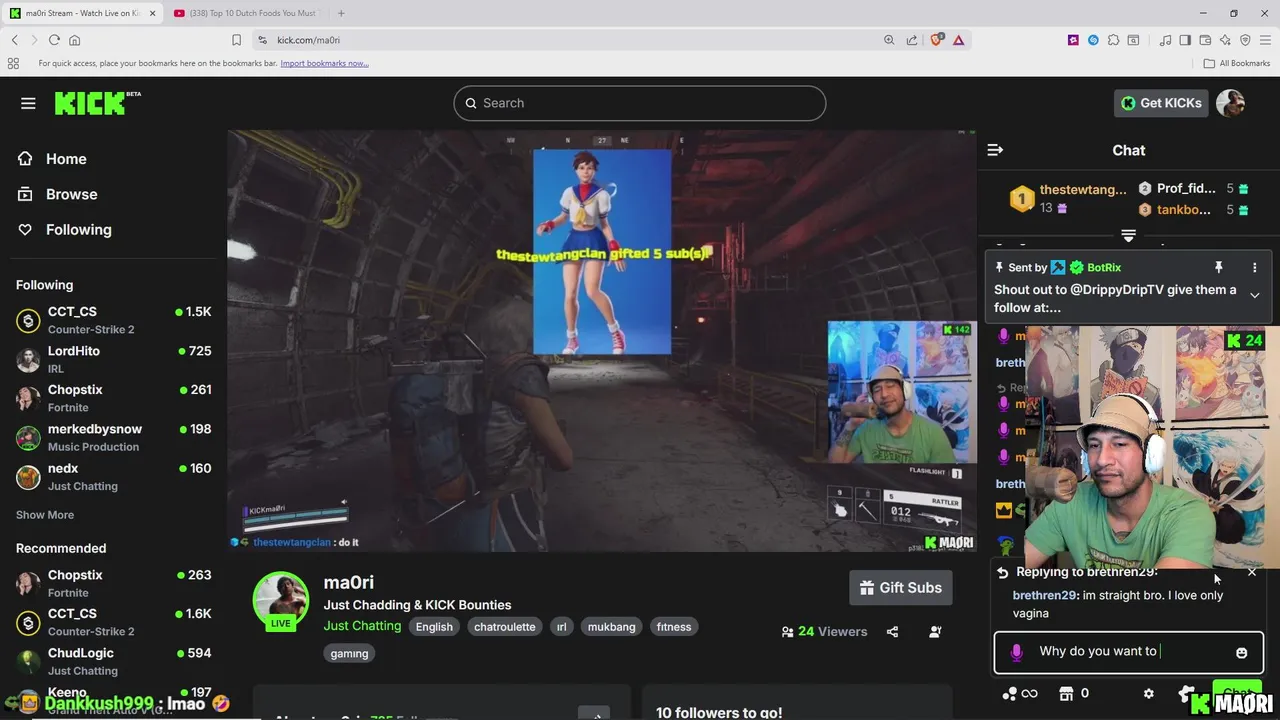Open emoji picker in chat input
The image size is (1280, 720).
pyautogui.click(x=1241, y=652)
